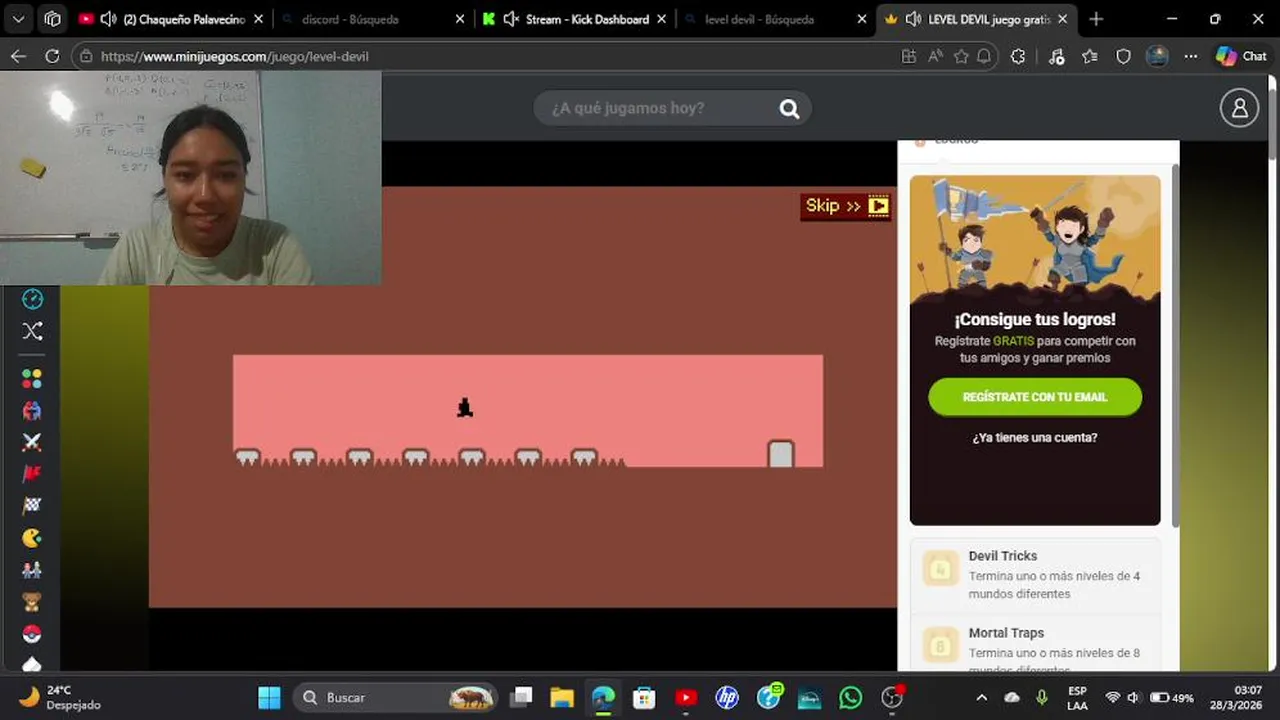The width and height of the screenshot is (1280, 720).
Task: Switch to the Stream - Kick Dashboard tab
Action: (x=575, y=19)
